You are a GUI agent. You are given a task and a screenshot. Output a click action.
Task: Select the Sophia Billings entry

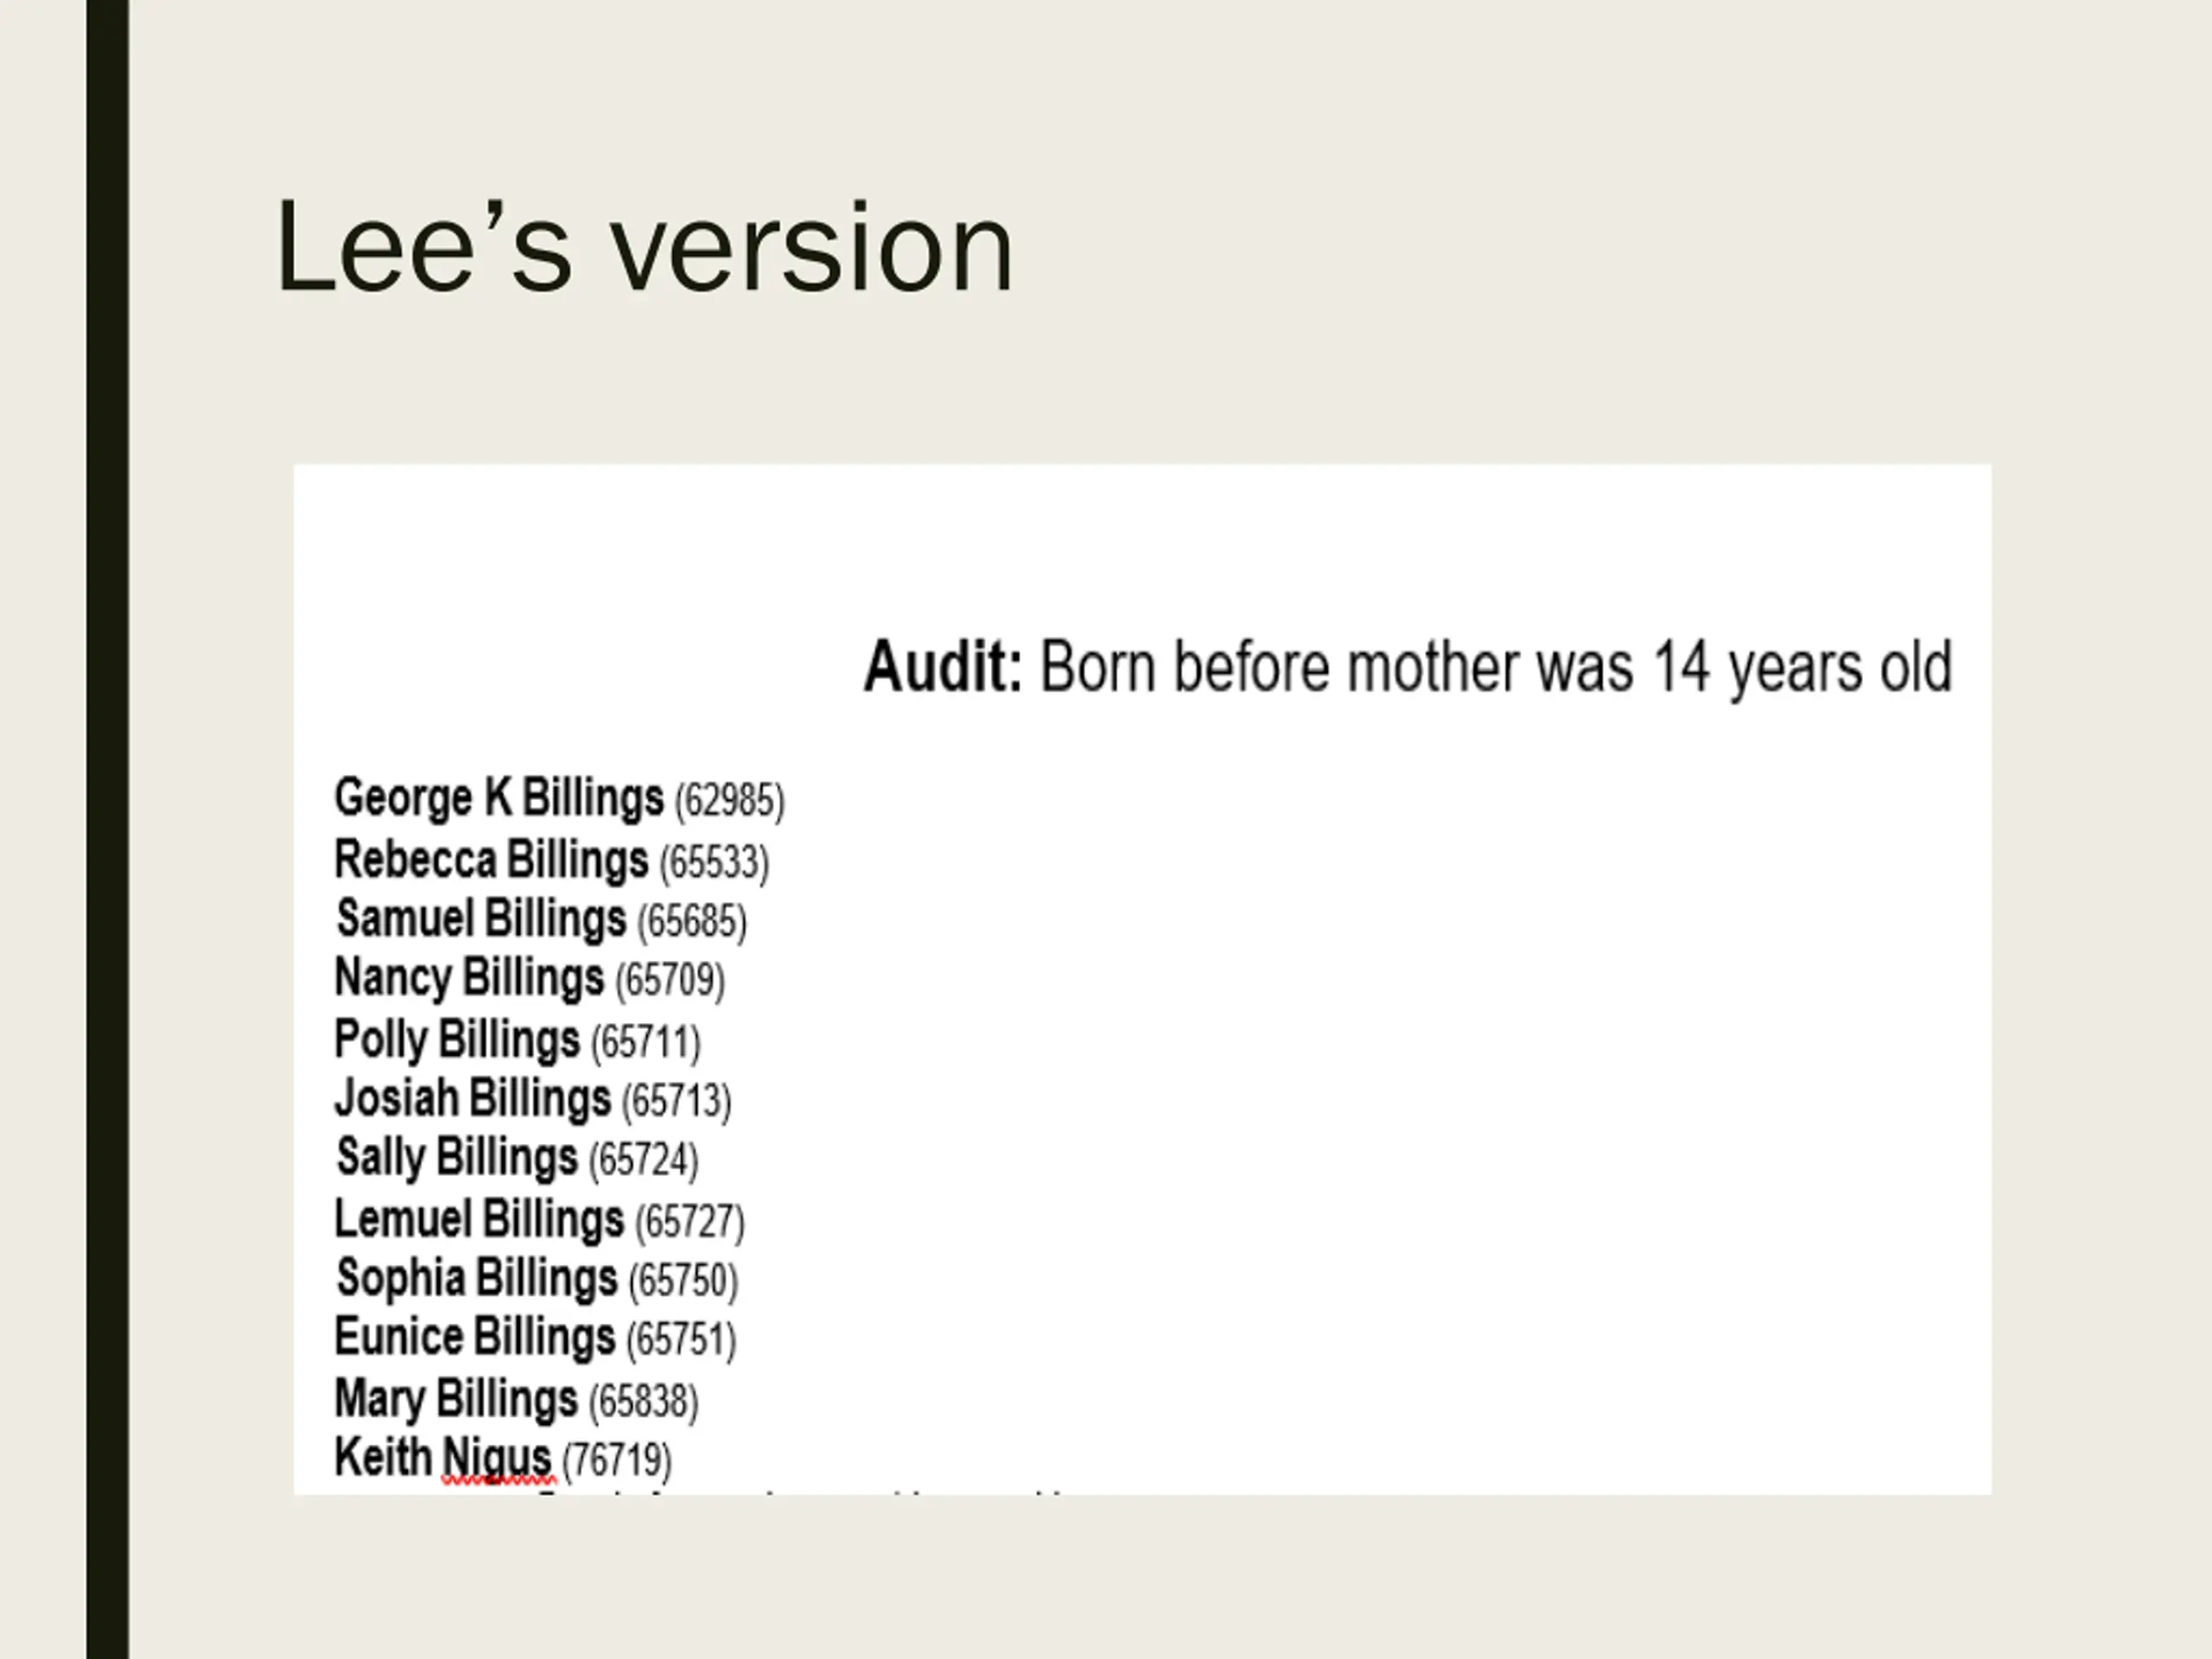coord(537,1279)
